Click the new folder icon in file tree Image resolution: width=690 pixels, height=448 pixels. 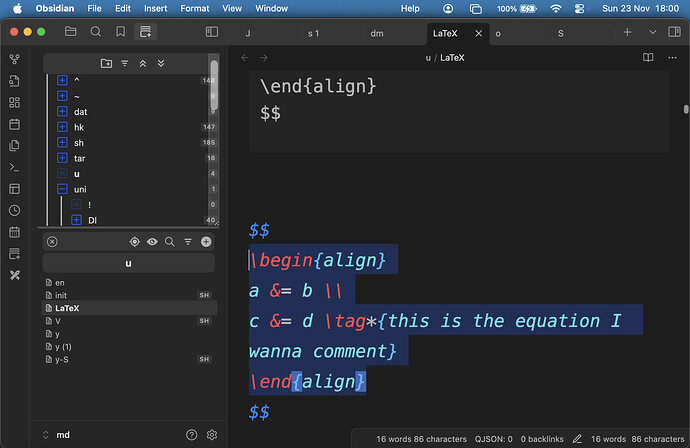[107, 63]
